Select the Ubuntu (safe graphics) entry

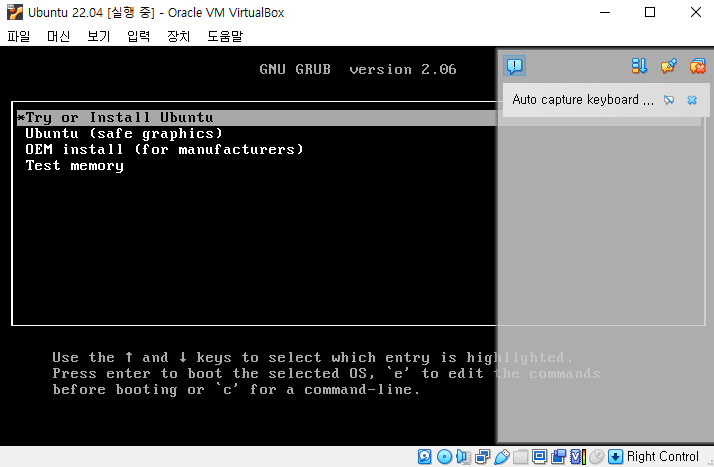[123, 133]
